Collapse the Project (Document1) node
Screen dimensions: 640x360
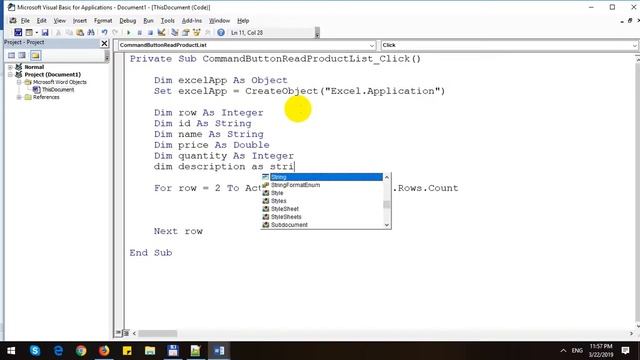(10, 75)
